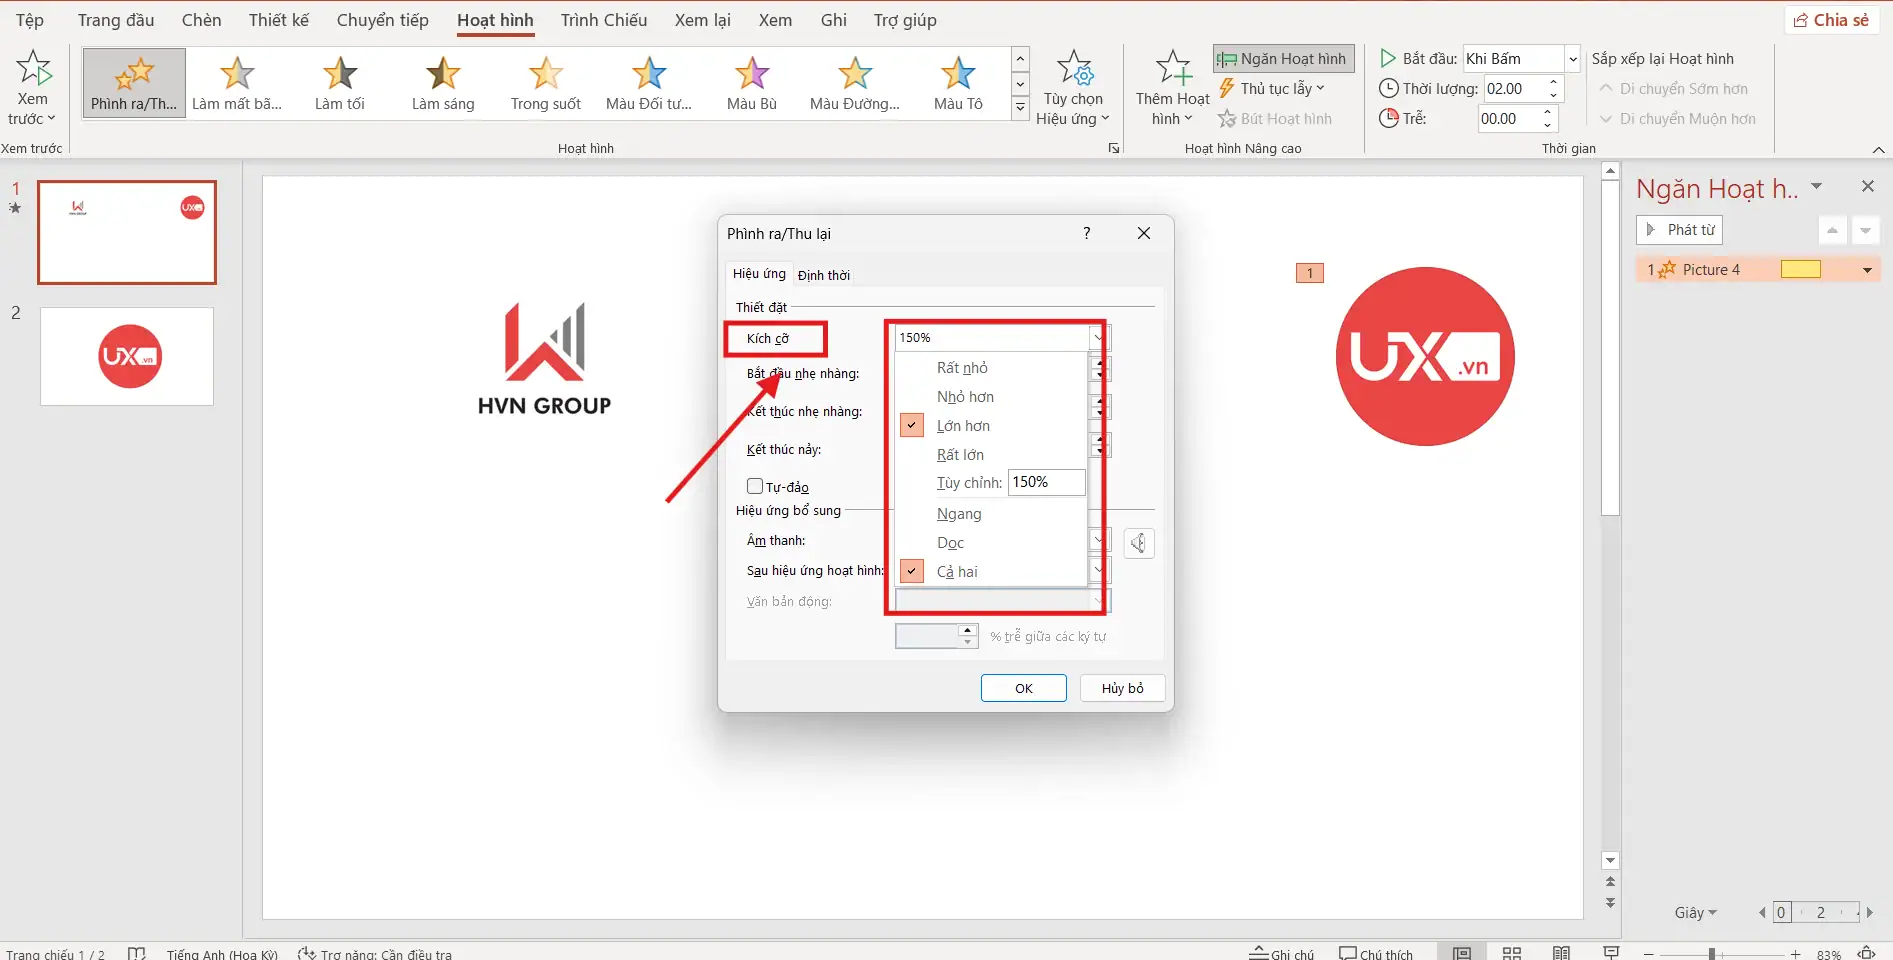1893x960 pixels.
Task: Switch to the "Định thời" tab
Action: 825,274
